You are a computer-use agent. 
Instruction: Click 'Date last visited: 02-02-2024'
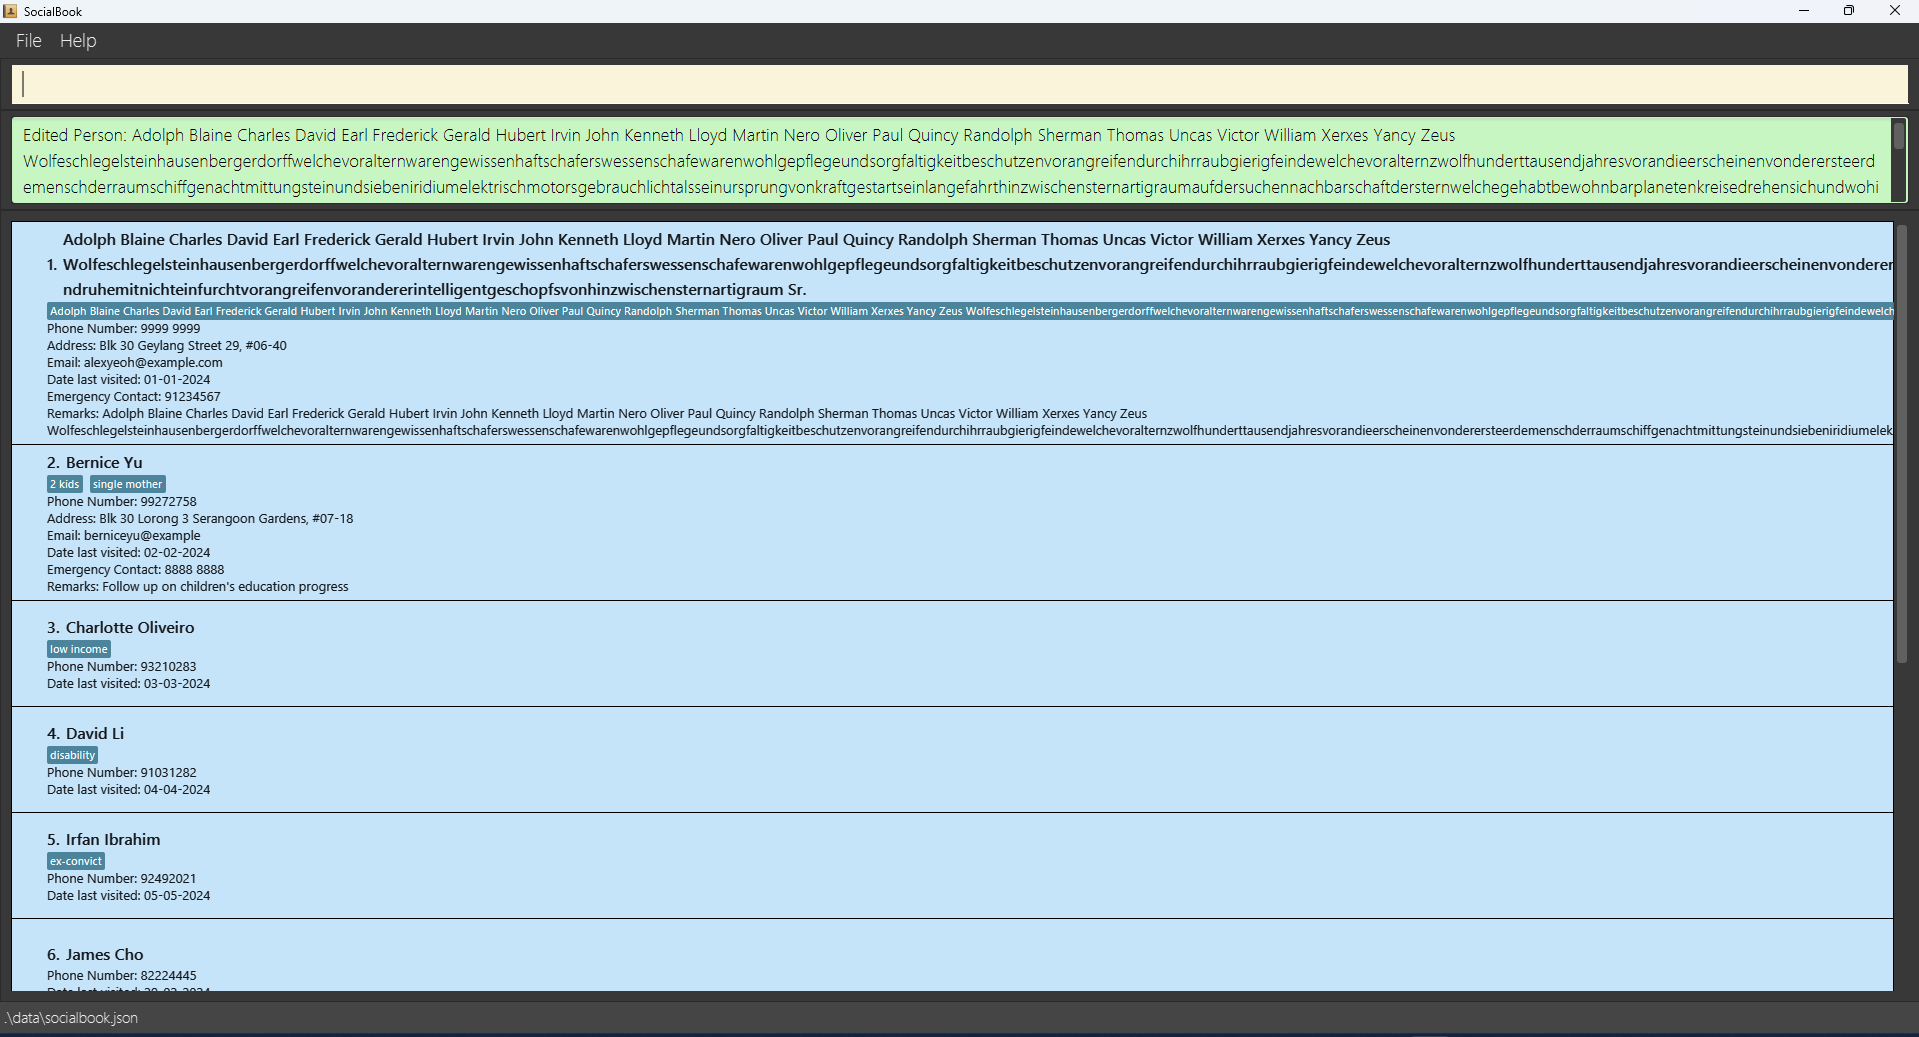(x=129, y=553)
